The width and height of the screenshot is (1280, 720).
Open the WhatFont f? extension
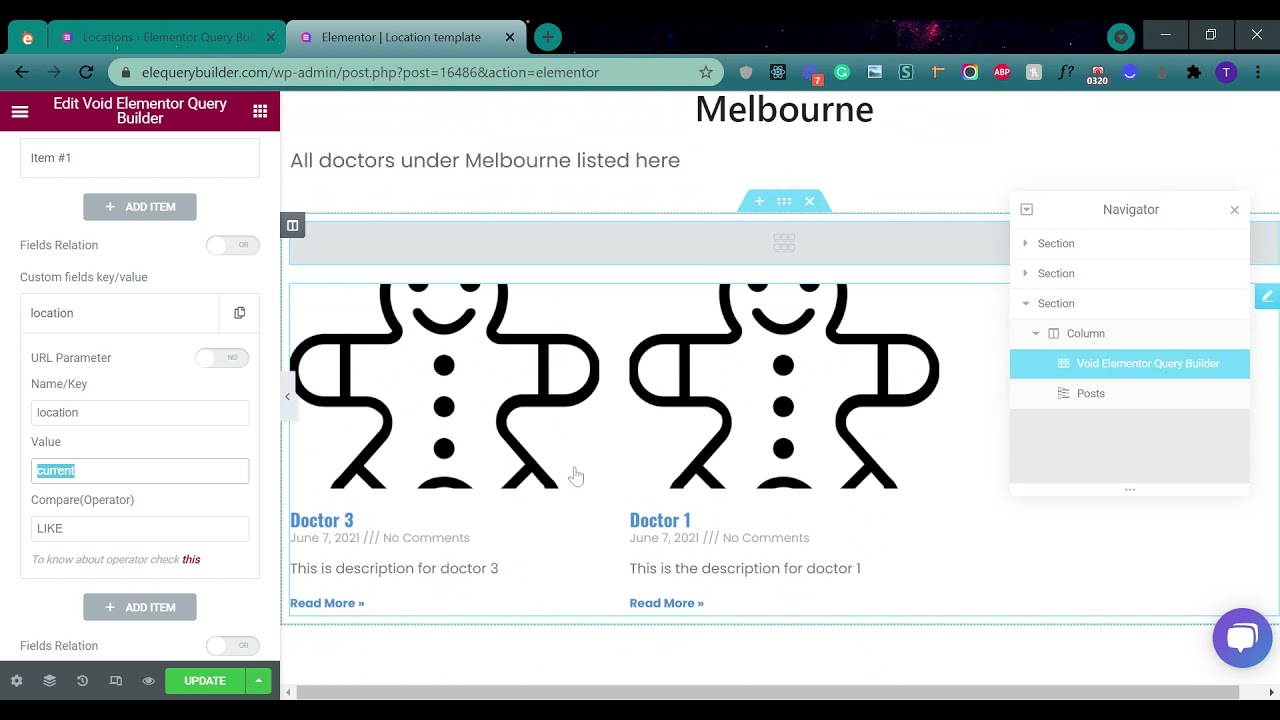tap(1066, 72)
